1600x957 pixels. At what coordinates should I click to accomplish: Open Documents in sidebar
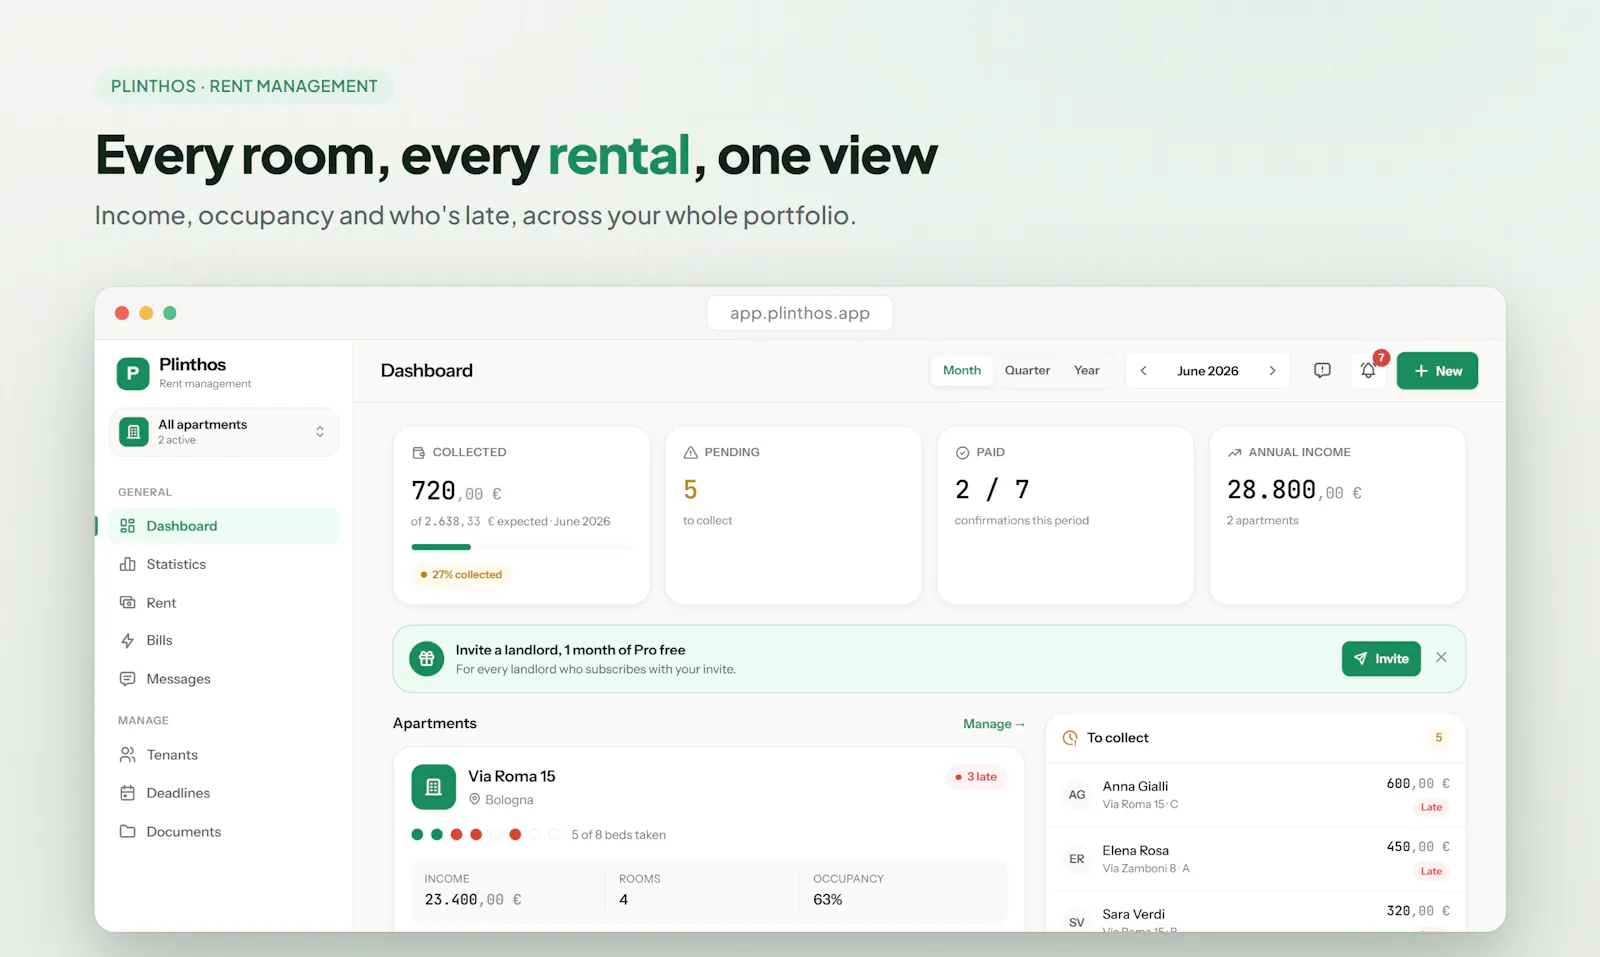(x=224, y=831)
